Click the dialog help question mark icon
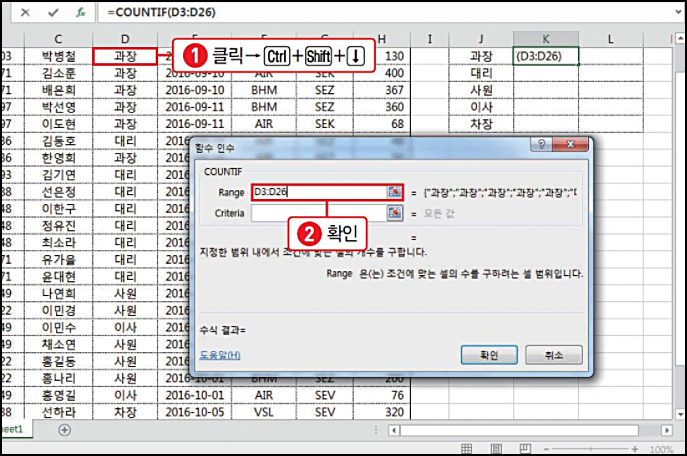 542,144
